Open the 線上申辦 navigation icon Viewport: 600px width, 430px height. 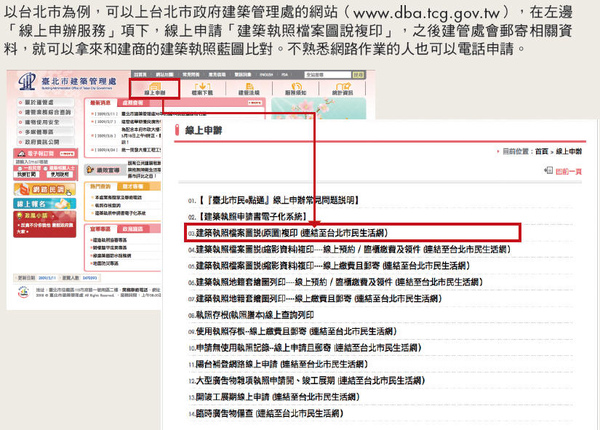(155, 88)
